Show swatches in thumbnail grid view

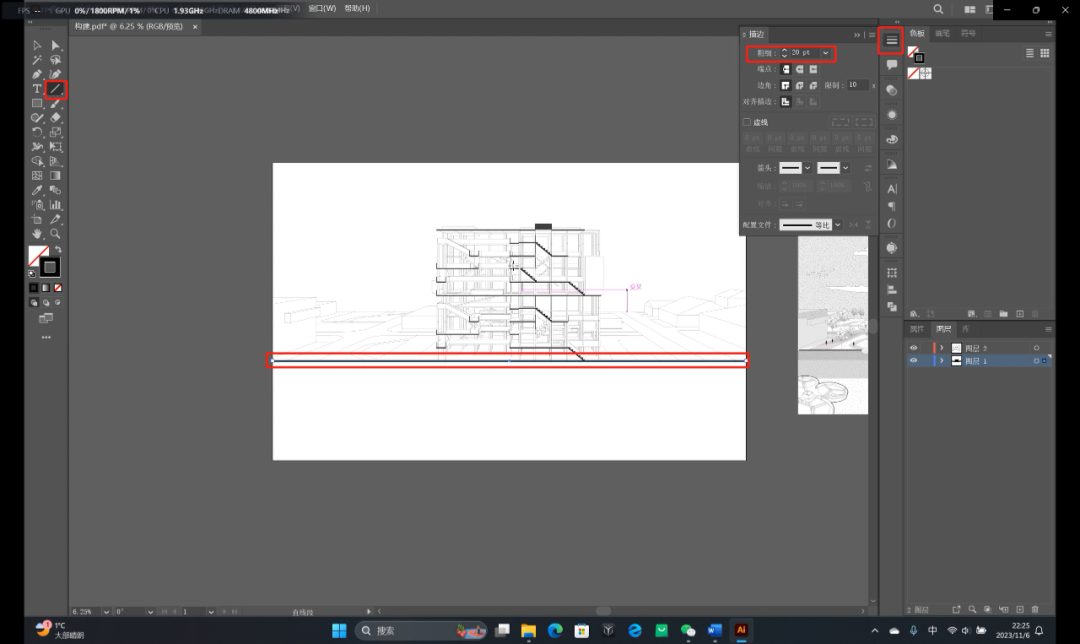(x=1045, y=53)
